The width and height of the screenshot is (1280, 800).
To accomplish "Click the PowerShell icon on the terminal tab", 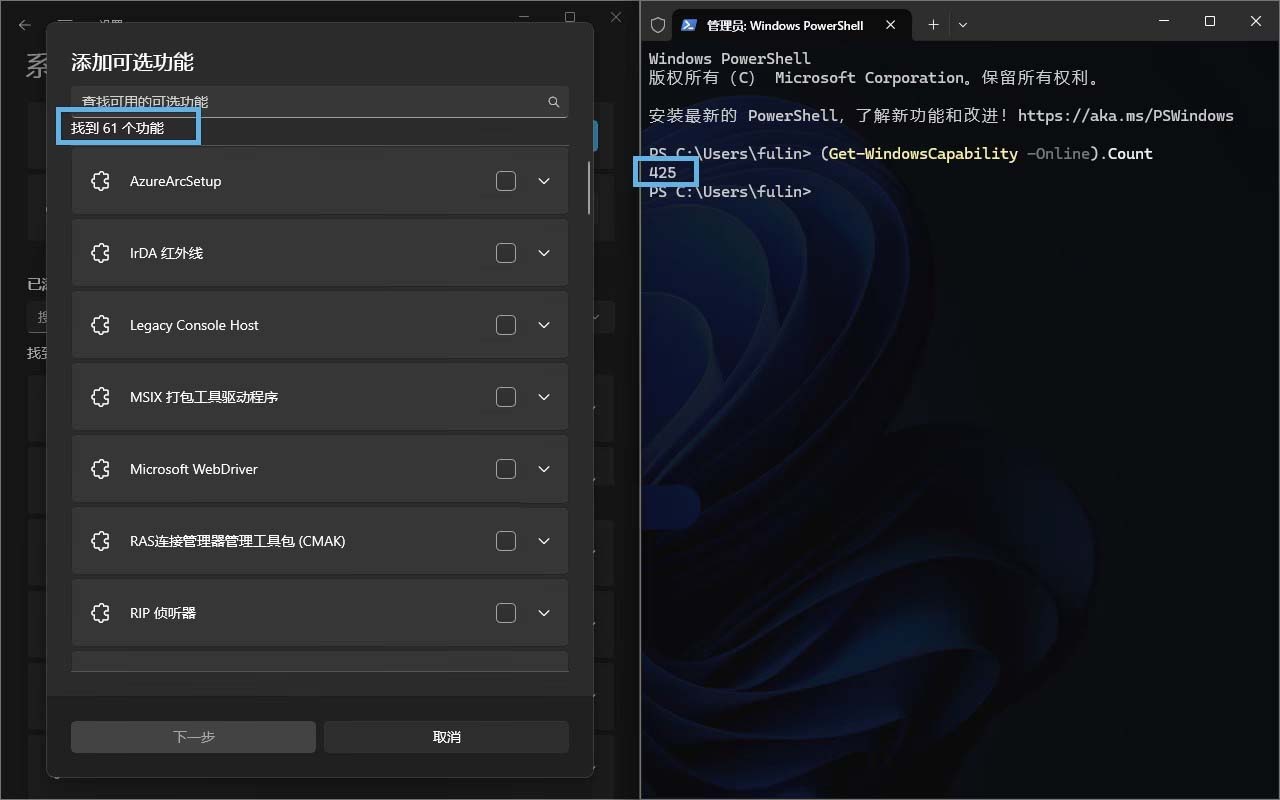I will (689, 25).
